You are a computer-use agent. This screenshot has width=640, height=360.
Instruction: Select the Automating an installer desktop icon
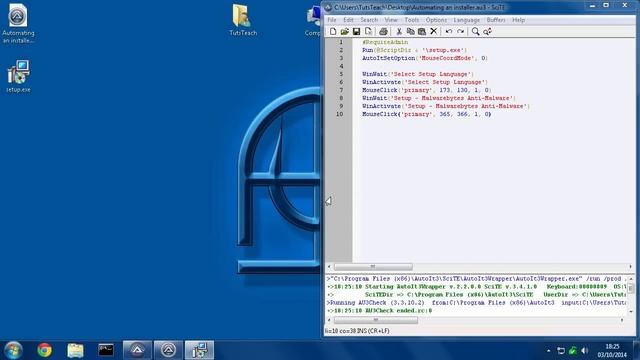tap(18, 23)
